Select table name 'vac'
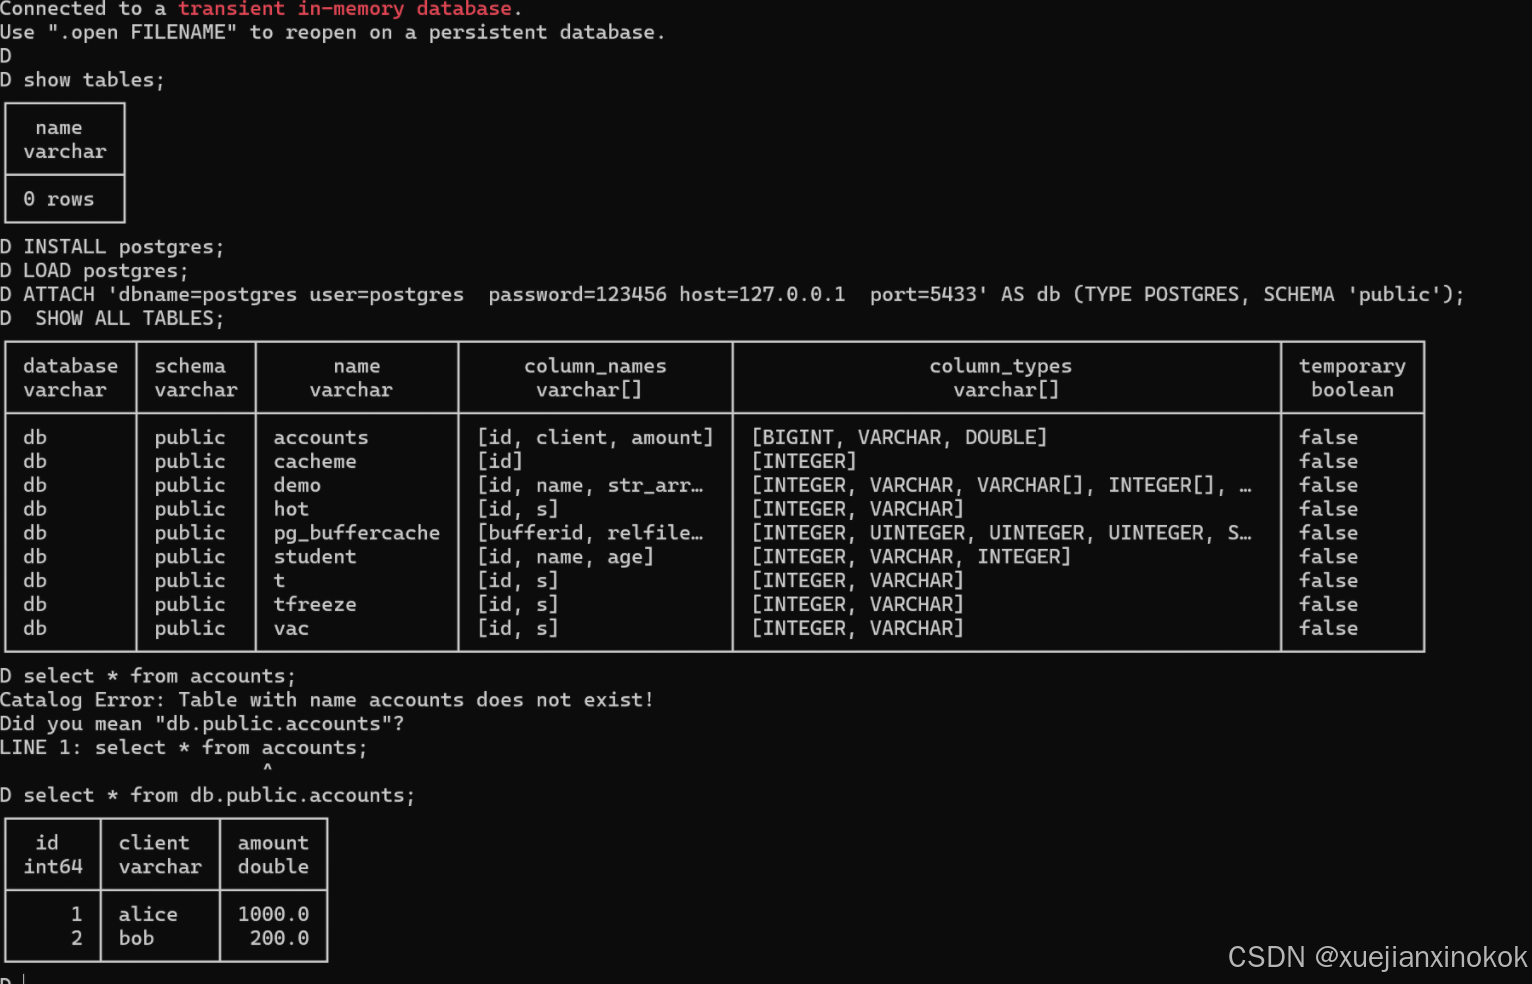 point(291,629)
